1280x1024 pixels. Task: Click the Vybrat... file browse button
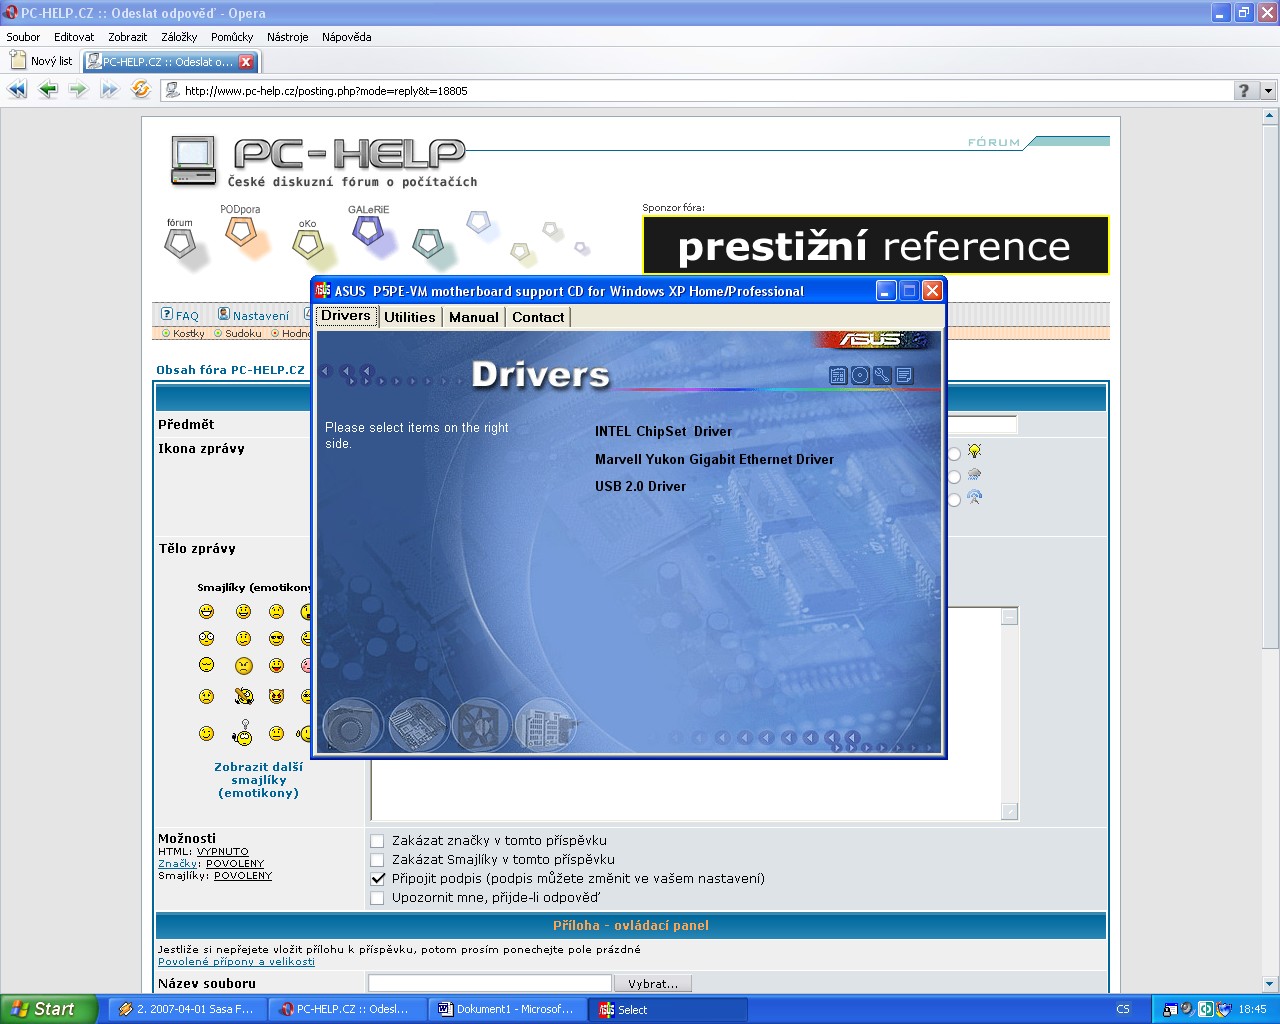(x=653, y=984)
